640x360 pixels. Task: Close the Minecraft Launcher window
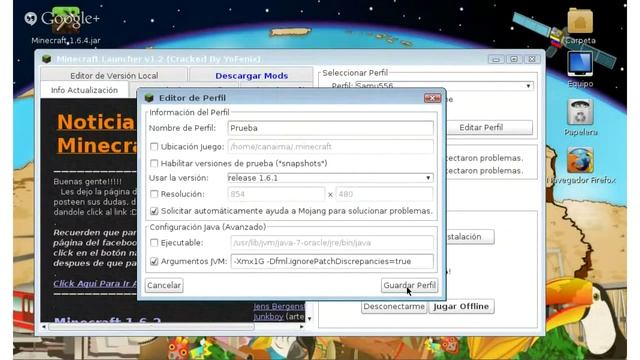click(532, 59)
